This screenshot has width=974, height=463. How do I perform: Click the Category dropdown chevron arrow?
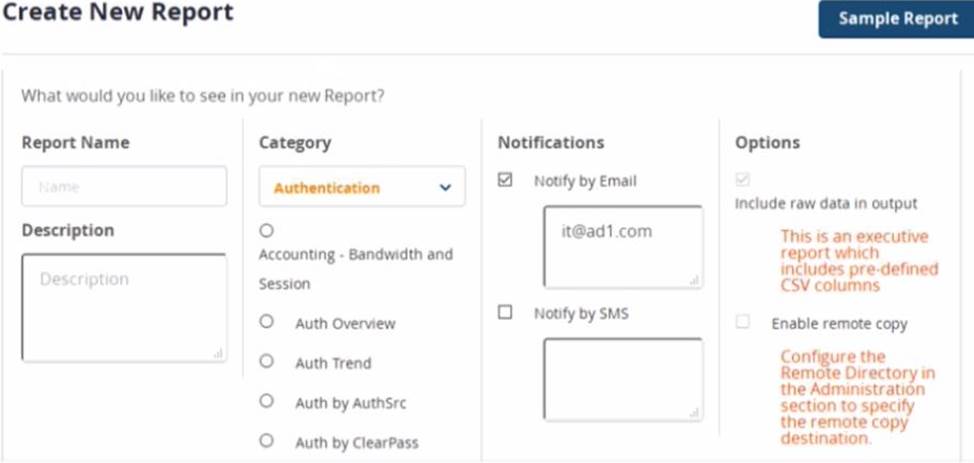click(446, 187)
